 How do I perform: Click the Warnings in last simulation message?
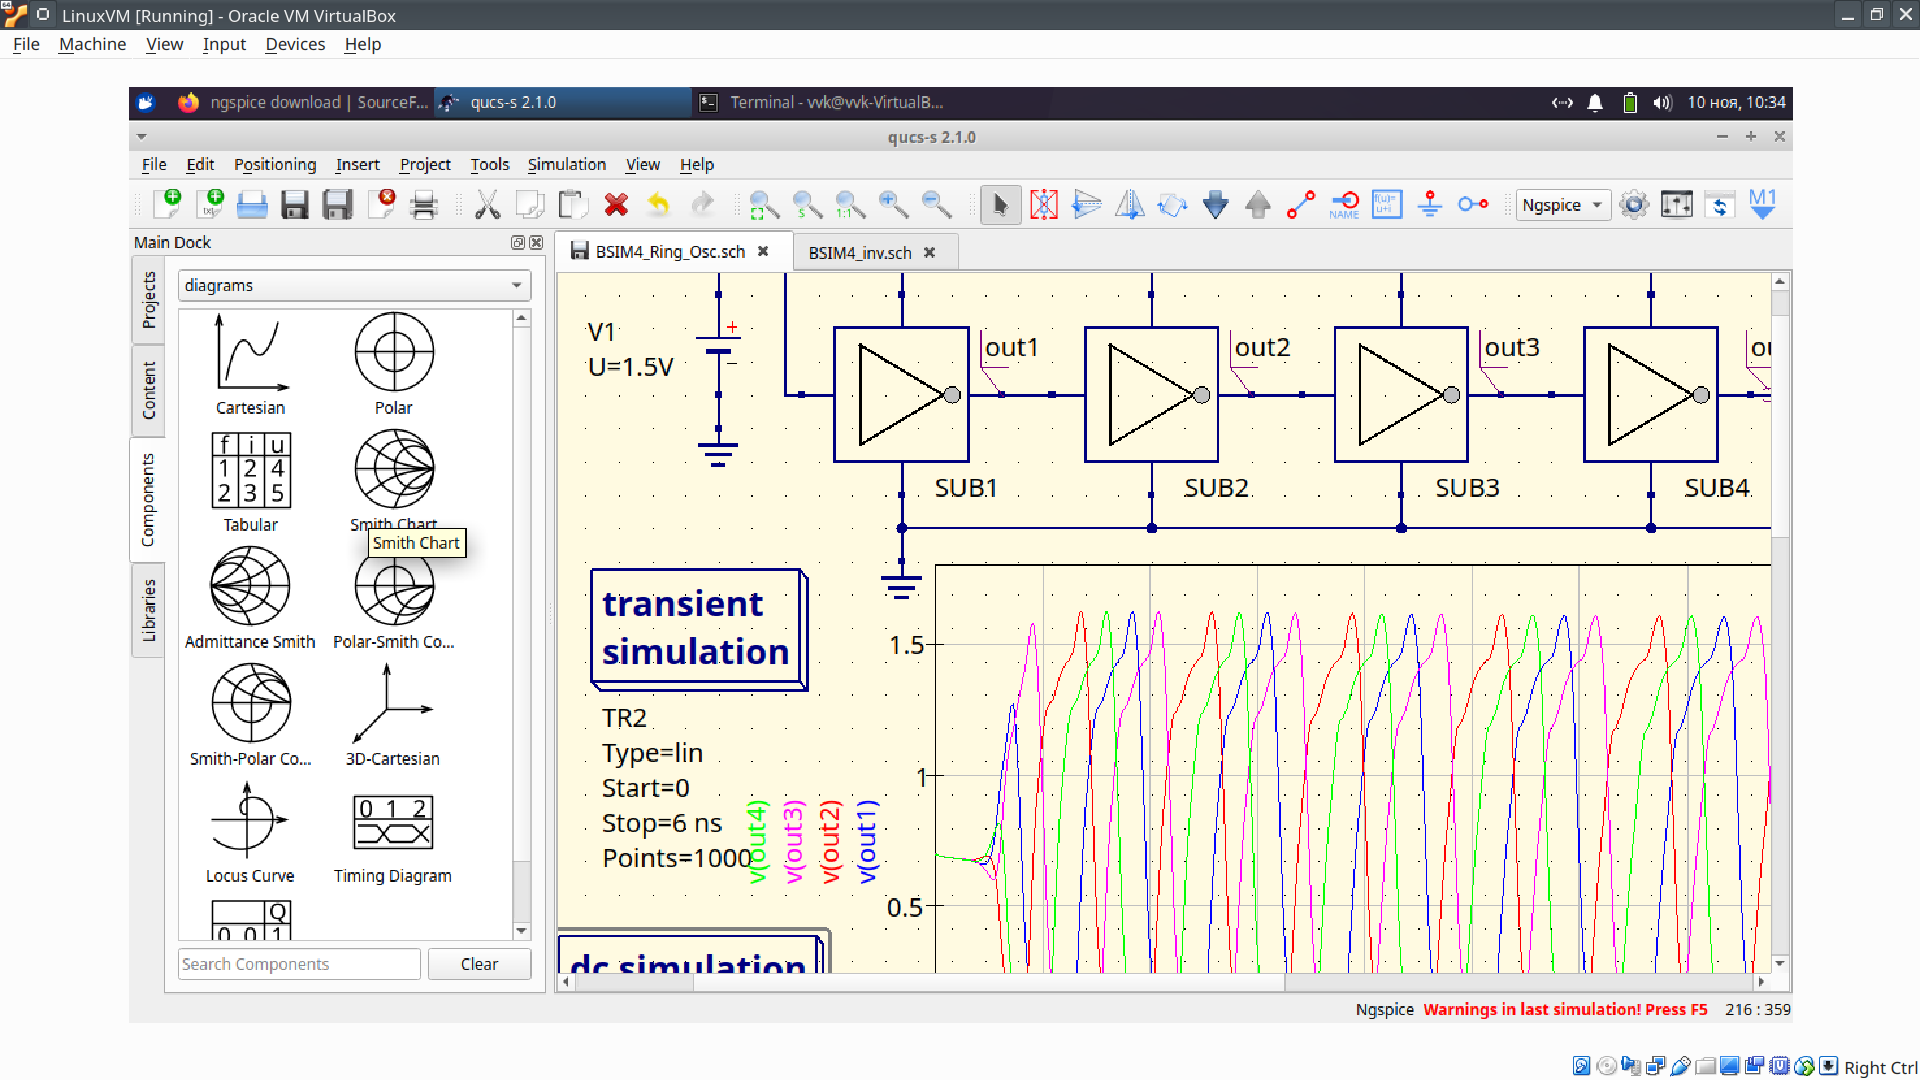[x=1564, y=1010]
